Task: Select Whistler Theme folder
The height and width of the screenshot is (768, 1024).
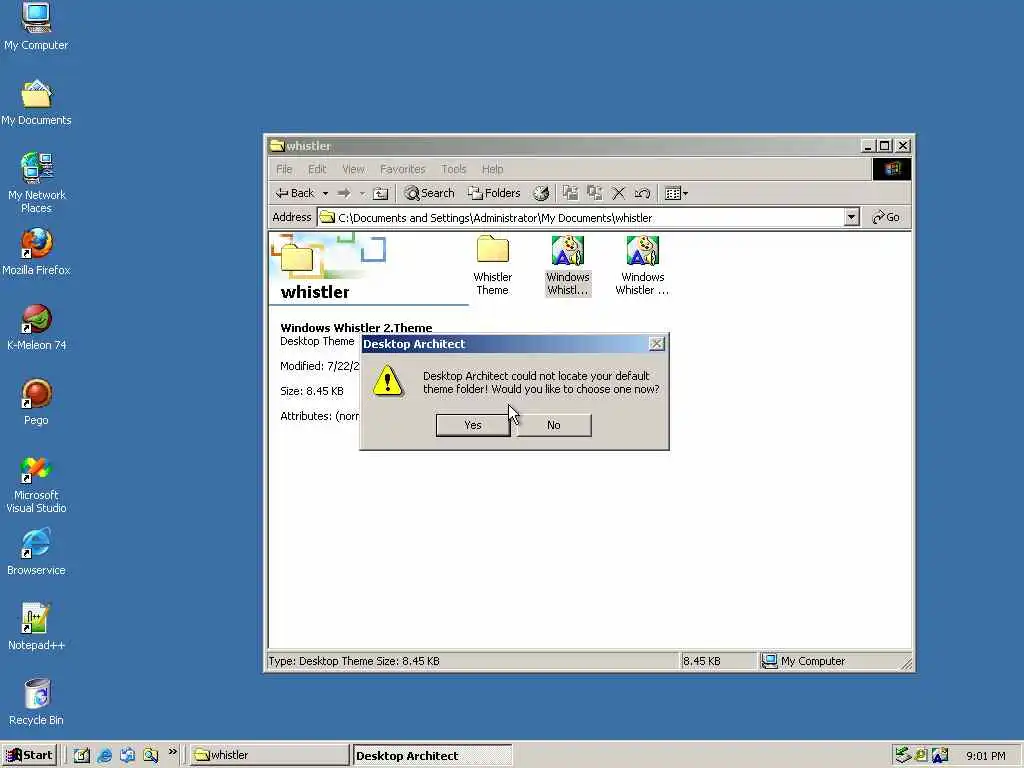Action: 492,266
